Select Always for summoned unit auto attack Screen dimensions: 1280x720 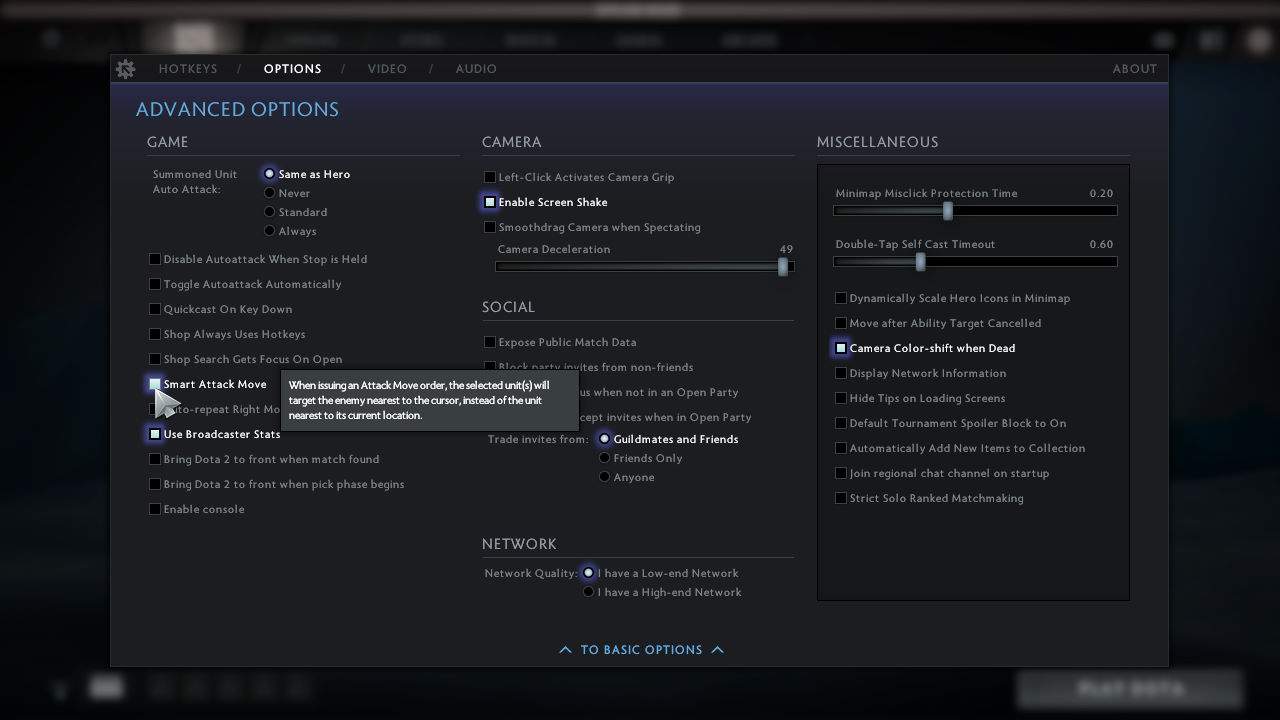pos(269,231)
